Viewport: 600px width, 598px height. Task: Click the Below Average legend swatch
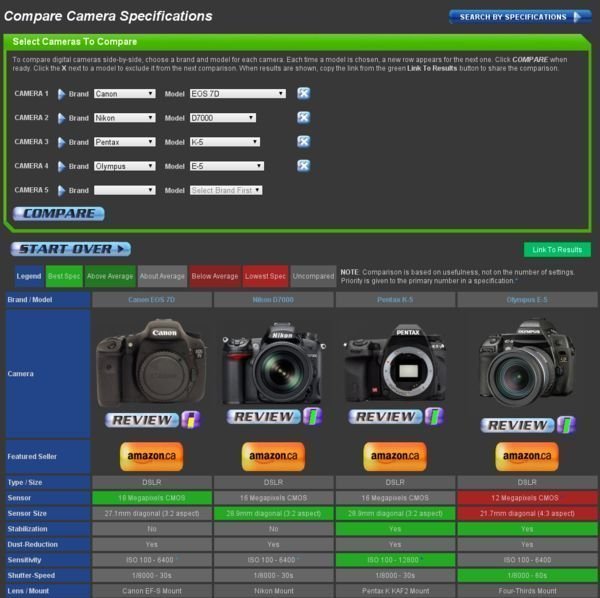click(x=215, y=276)
